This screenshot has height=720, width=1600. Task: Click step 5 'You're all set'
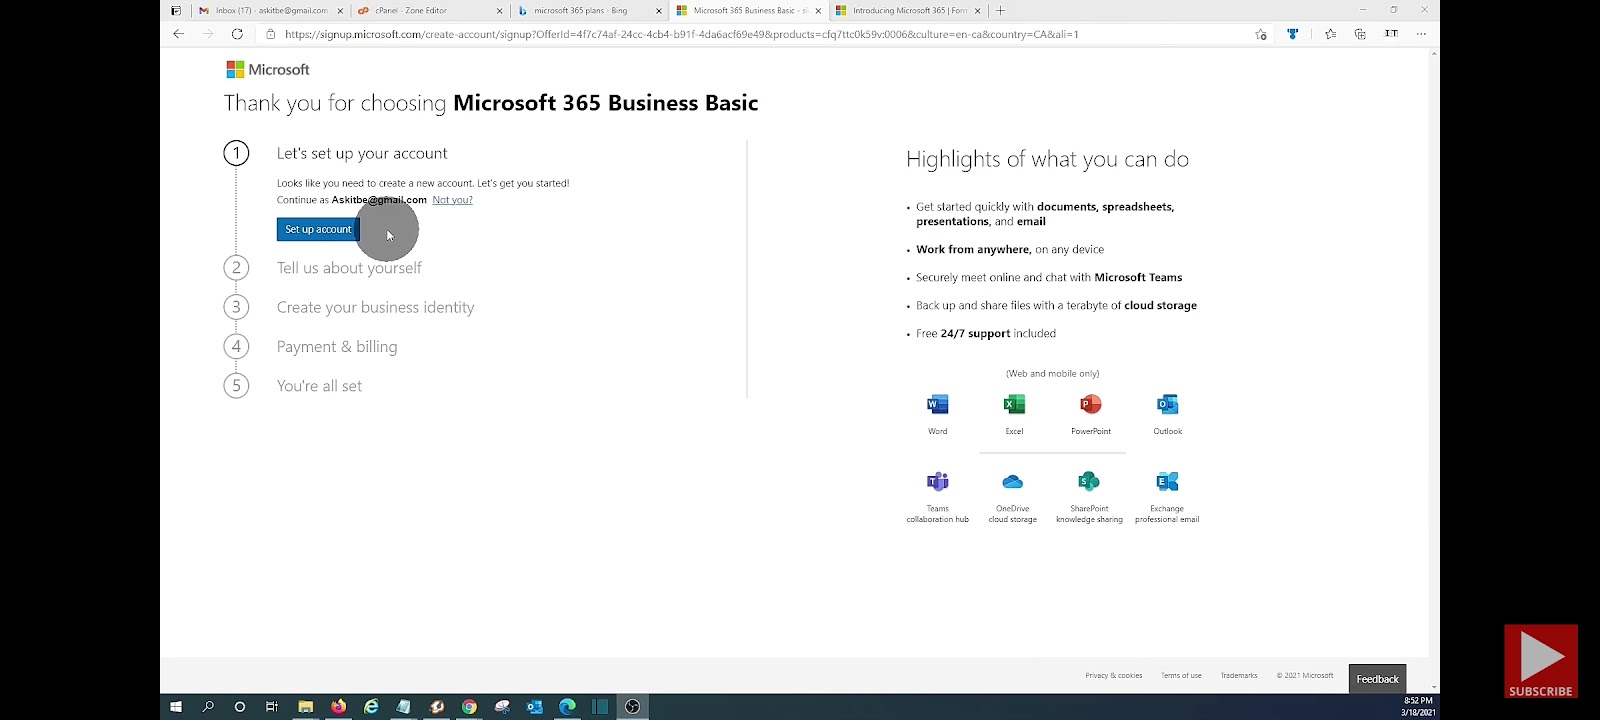[319, 386]
